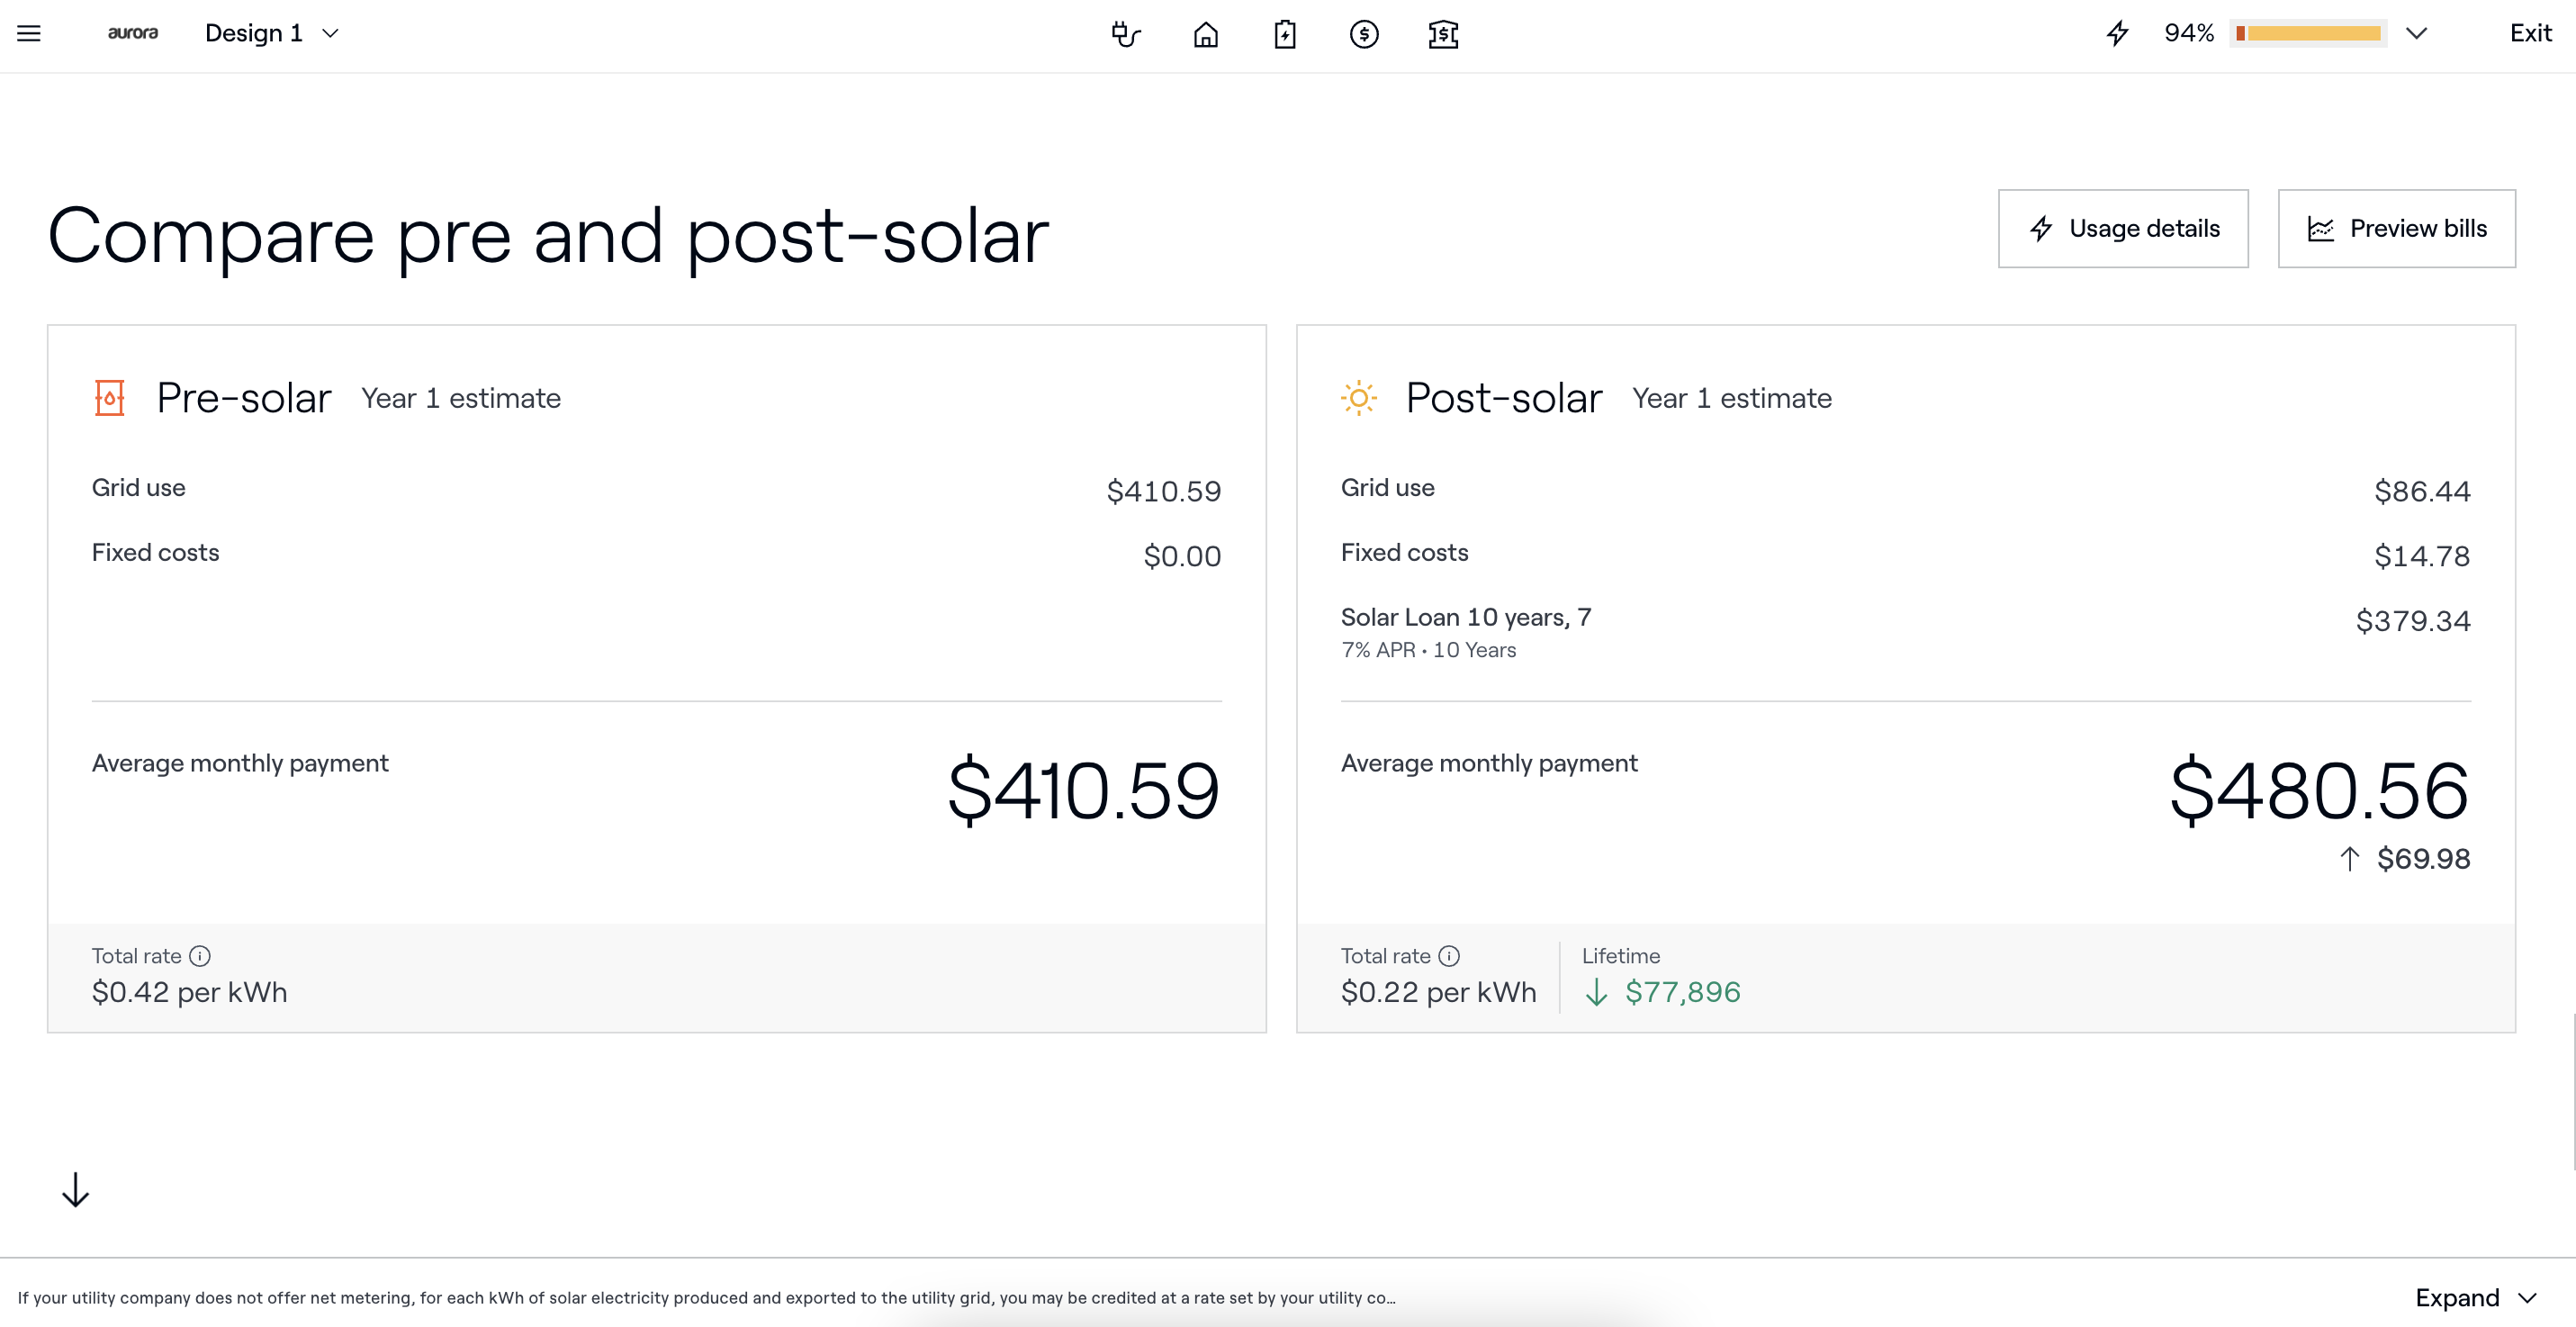The image size is (2576, 1327).
Task: Select the battery storage icon
Action: (x=1285, y=35)
